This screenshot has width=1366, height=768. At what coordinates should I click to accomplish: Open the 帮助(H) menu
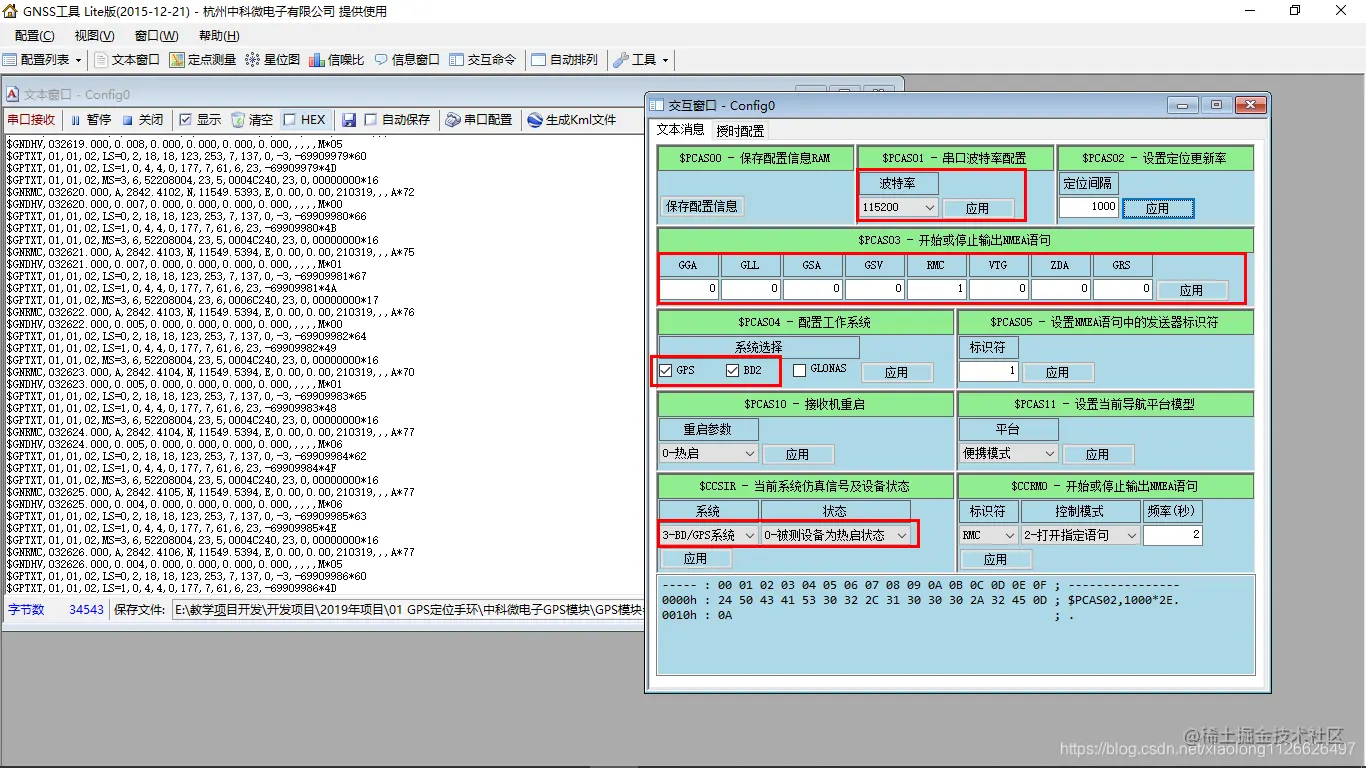pos(219,36)
